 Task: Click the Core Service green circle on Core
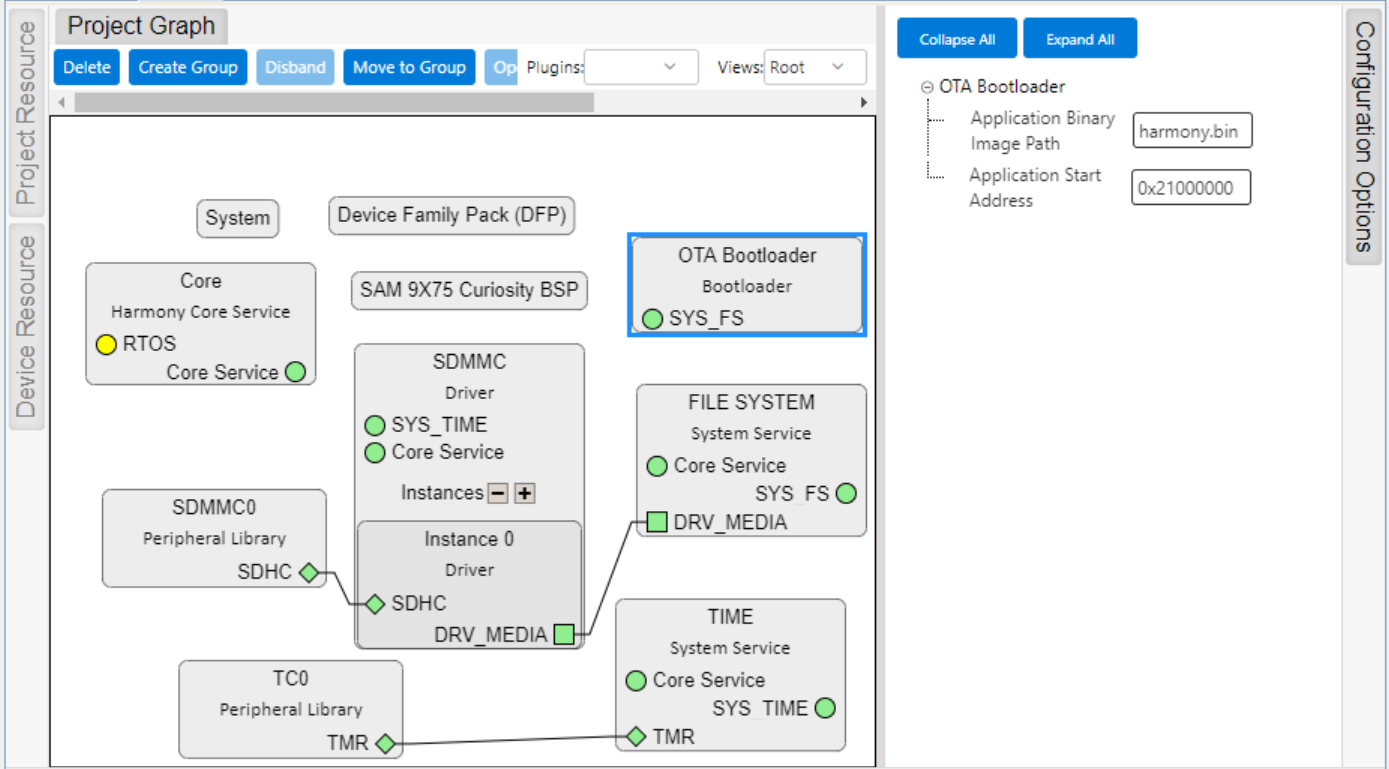point(295,372)
